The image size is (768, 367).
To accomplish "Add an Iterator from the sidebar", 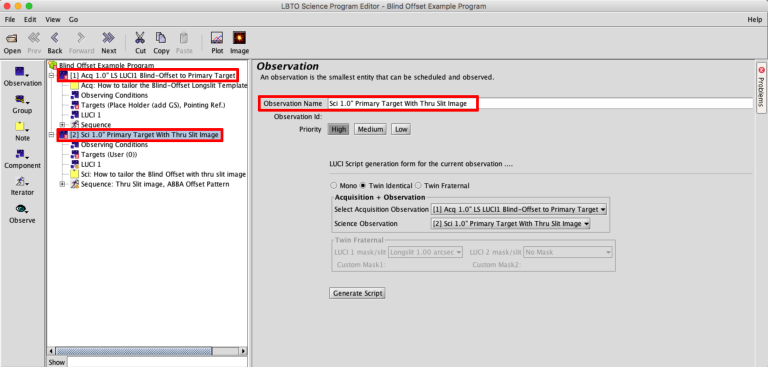I will 22,182.
